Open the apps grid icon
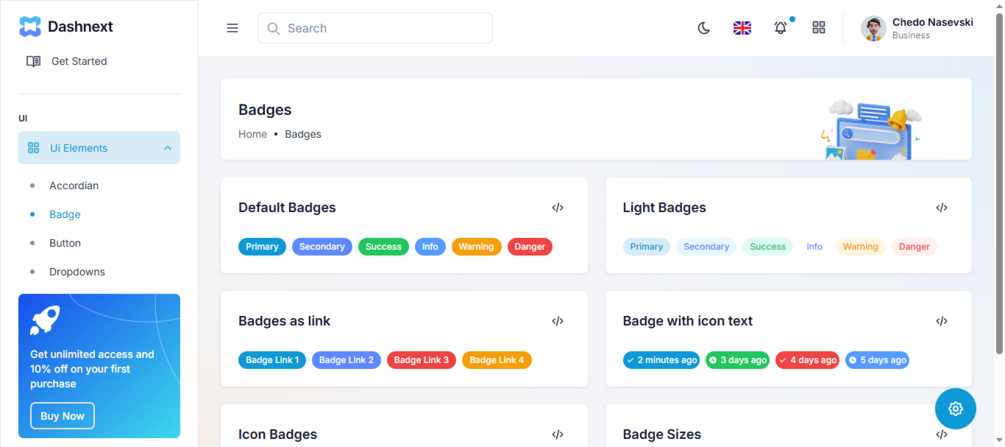The width and height of the screenshot is (1005, 447). (819, 28)
